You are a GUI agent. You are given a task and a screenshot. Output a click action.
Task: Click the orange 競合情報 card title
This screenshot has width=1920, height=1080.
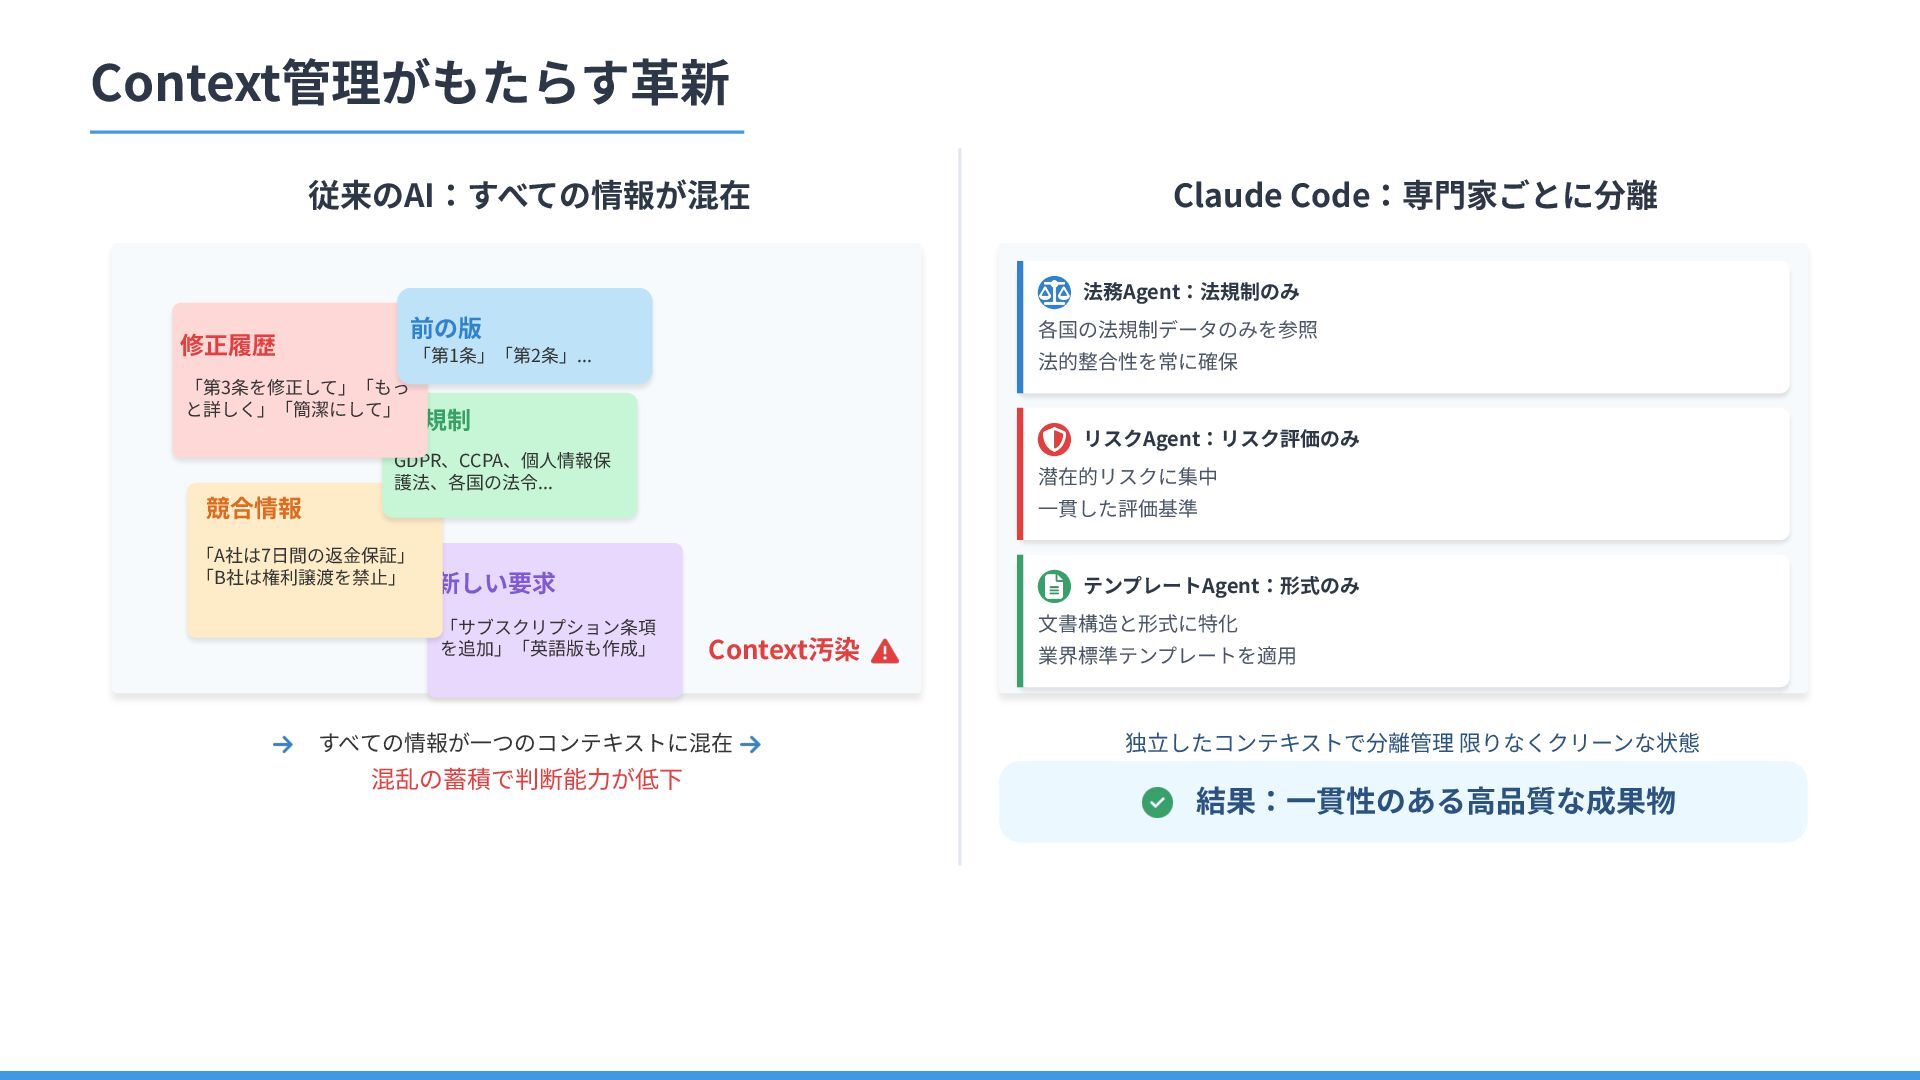pos(254,508)
